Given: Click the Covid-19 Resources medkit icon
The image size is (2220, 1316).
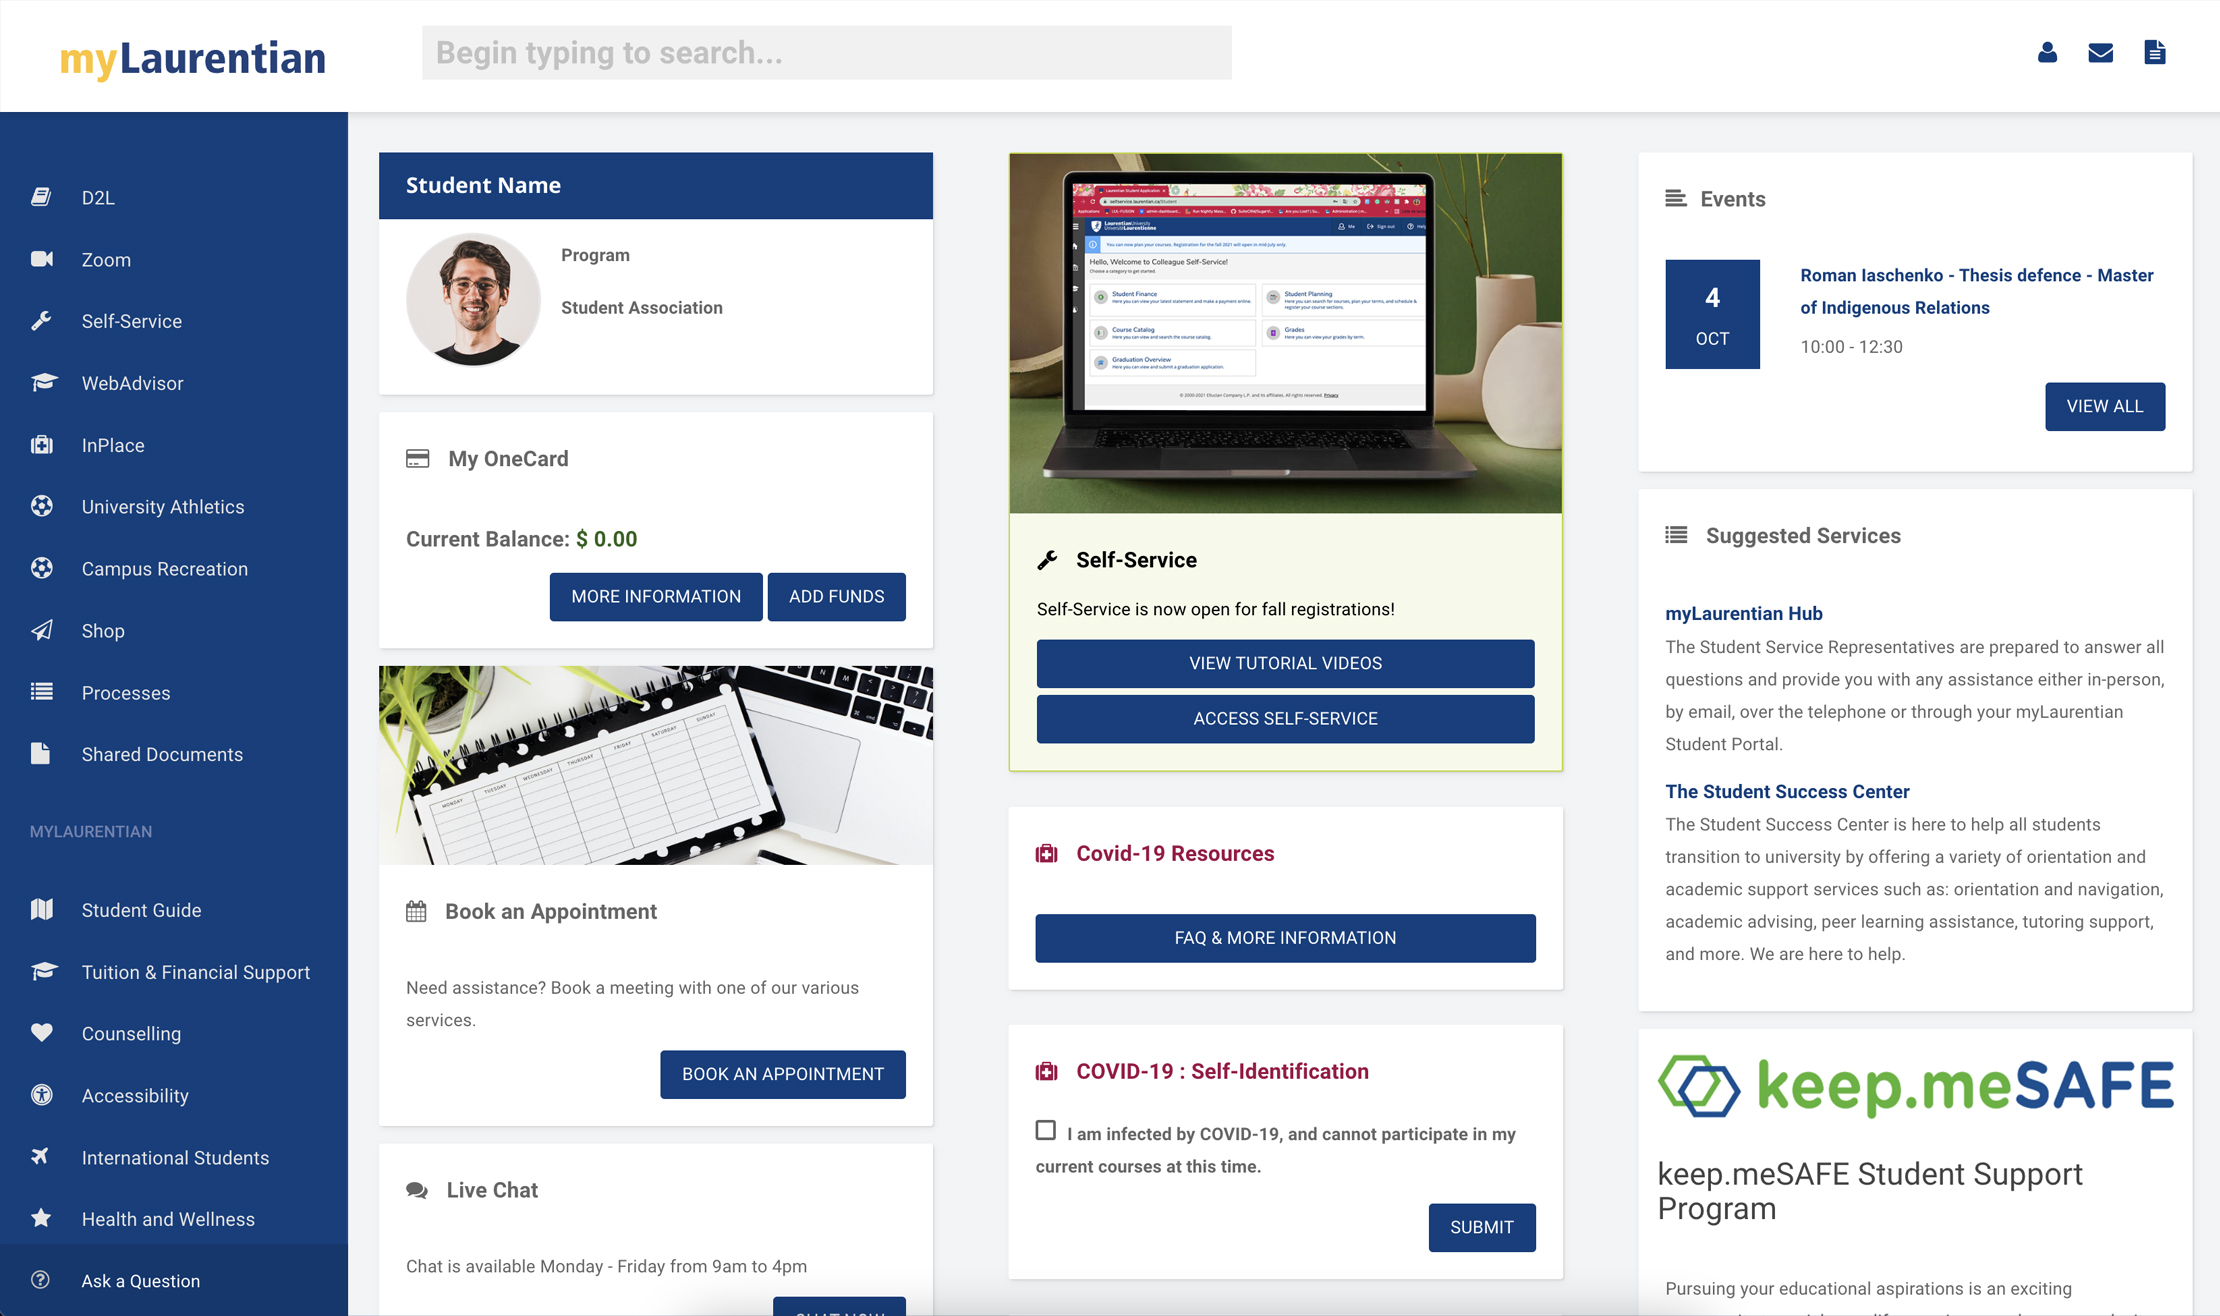Looking at the screenshot, I should coord(1046,854).
